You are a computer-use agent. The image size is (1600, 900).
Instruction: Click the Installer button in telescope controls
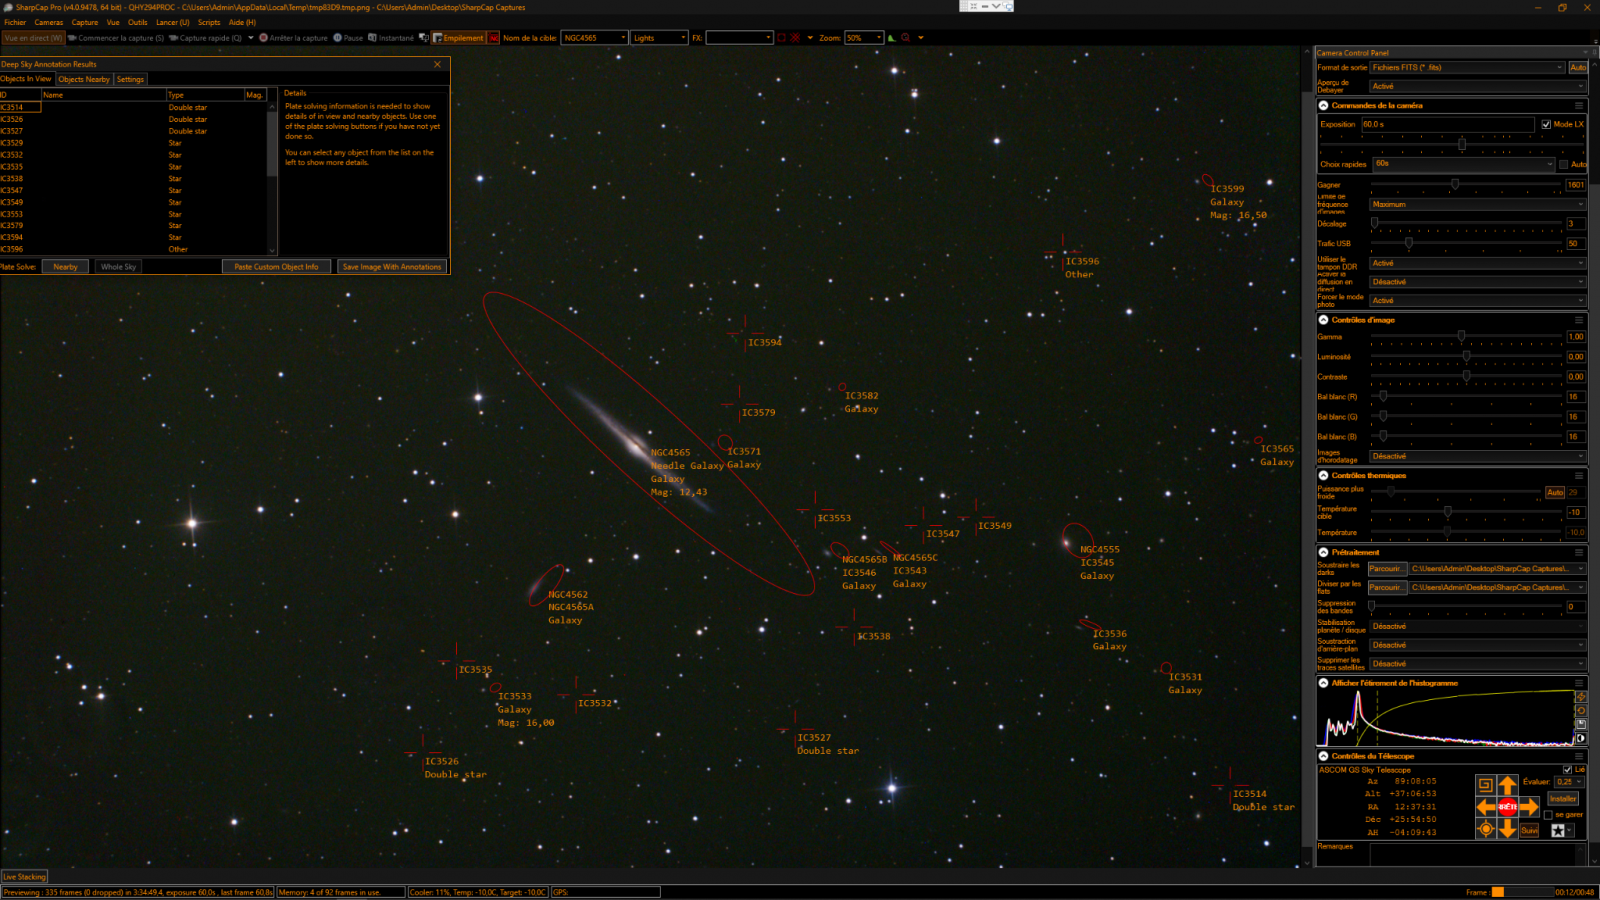1563,799
